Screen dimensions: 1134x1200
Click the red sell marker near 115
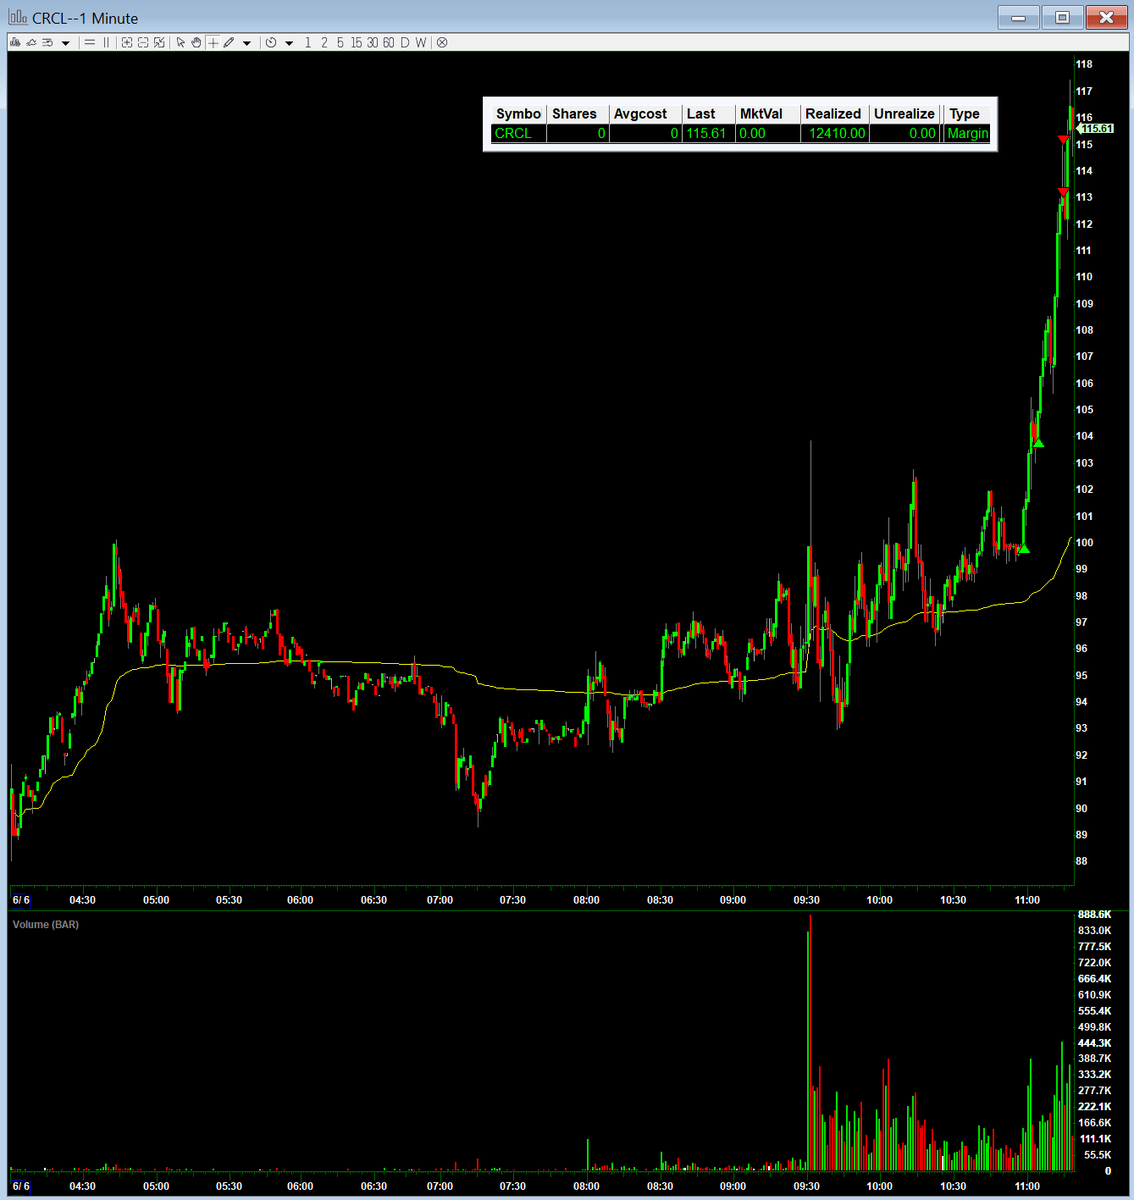(1063, 140)
